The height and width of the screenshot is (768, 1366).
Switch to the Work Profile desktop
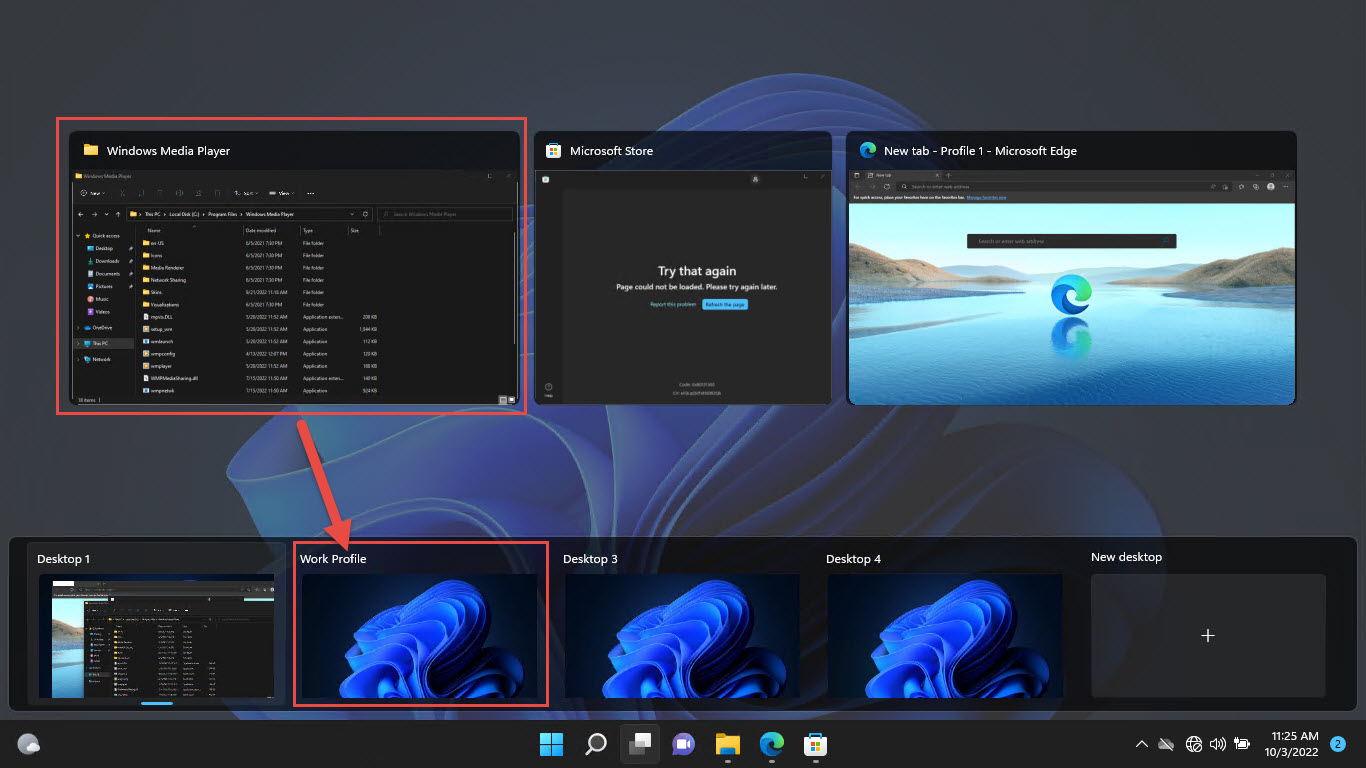coord(420,635)
